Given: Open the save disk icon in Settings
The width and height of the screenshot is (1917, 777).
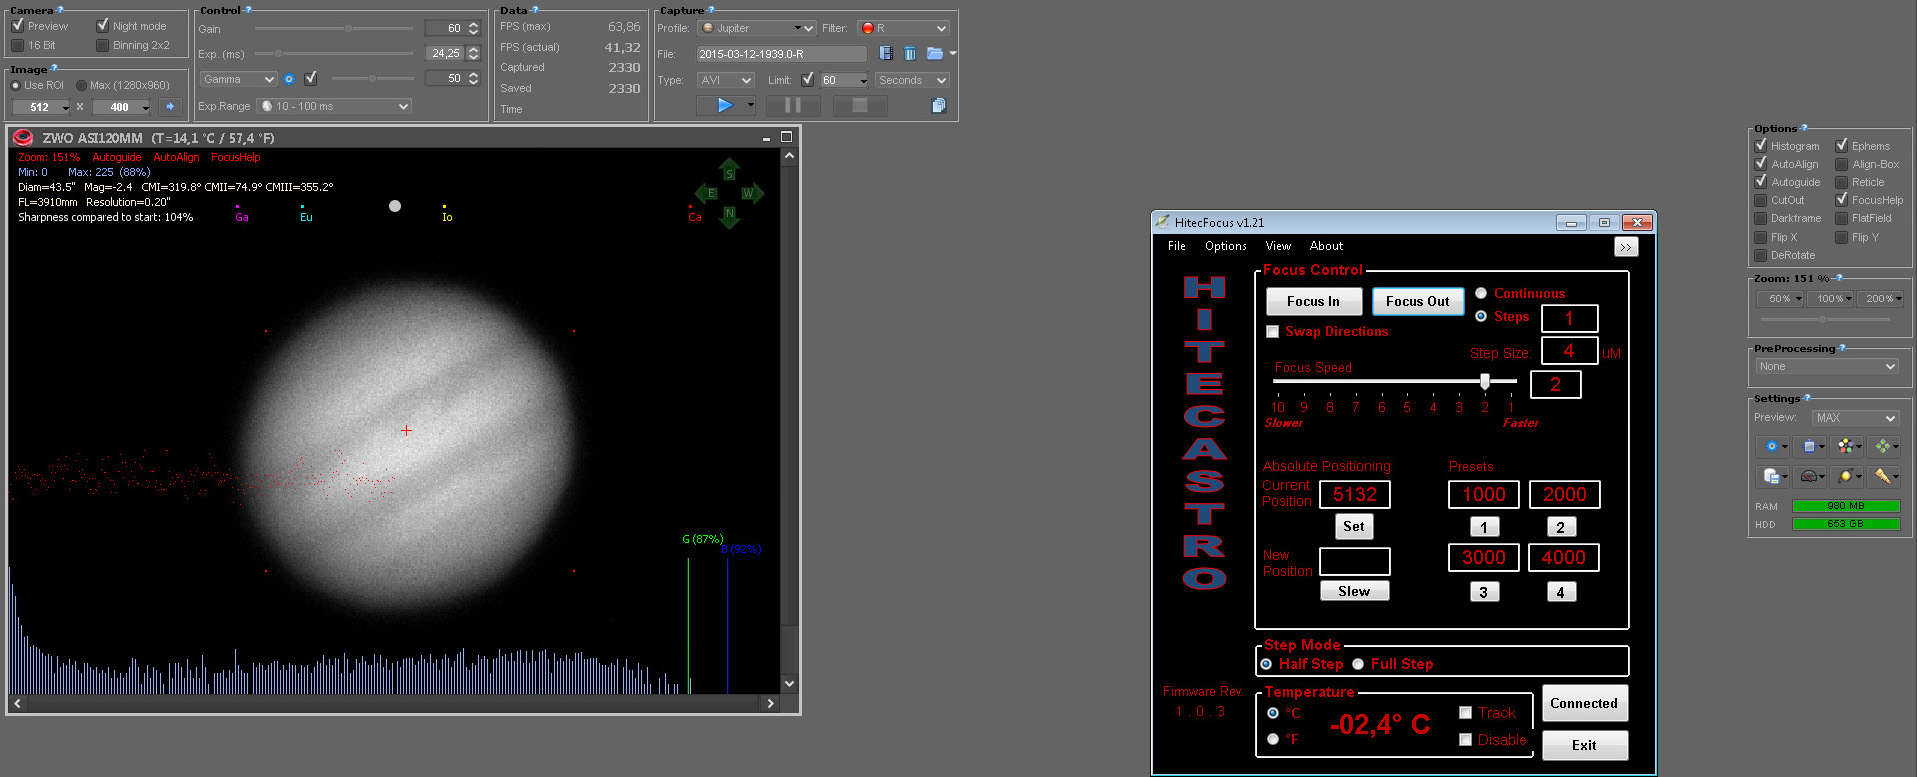Looking at the screenshot, I should (1772, 476).
